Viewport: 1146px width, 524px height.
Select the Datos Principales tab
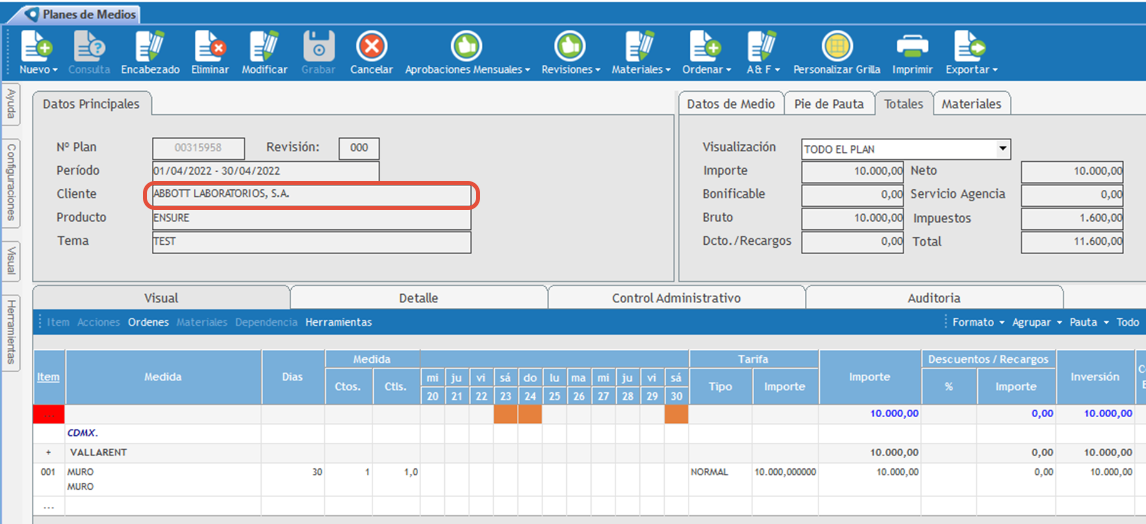[91, 104]
